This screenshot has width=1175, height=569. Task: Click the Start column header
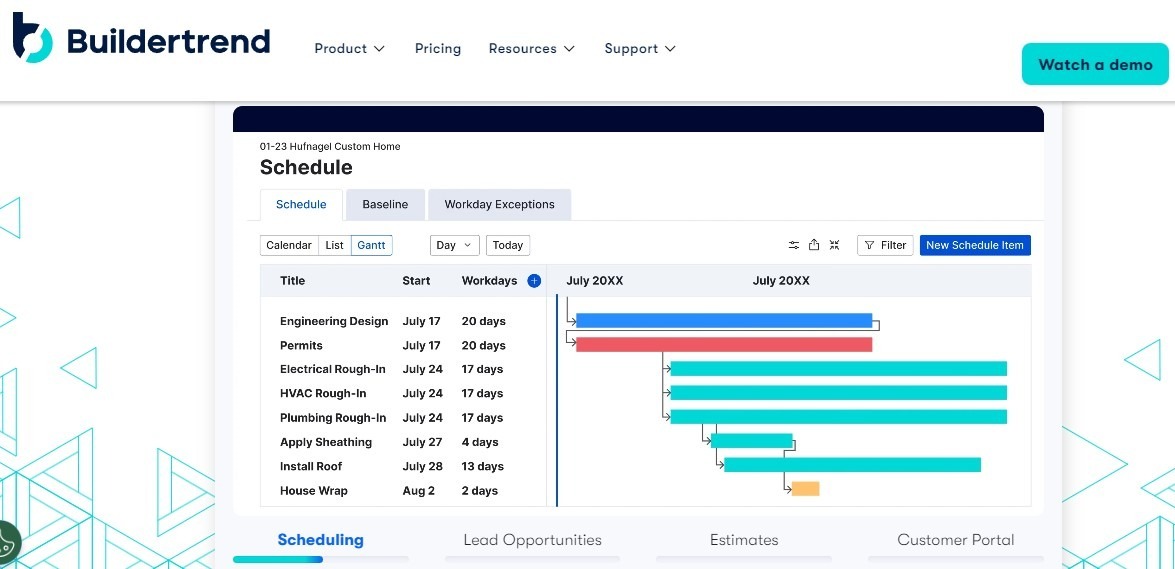click(x=416, y=280)
